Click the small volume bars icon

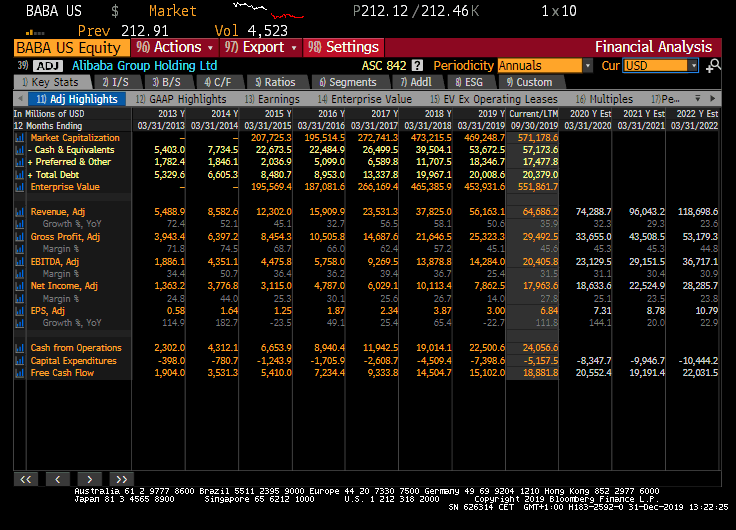(x=35, y=32)
